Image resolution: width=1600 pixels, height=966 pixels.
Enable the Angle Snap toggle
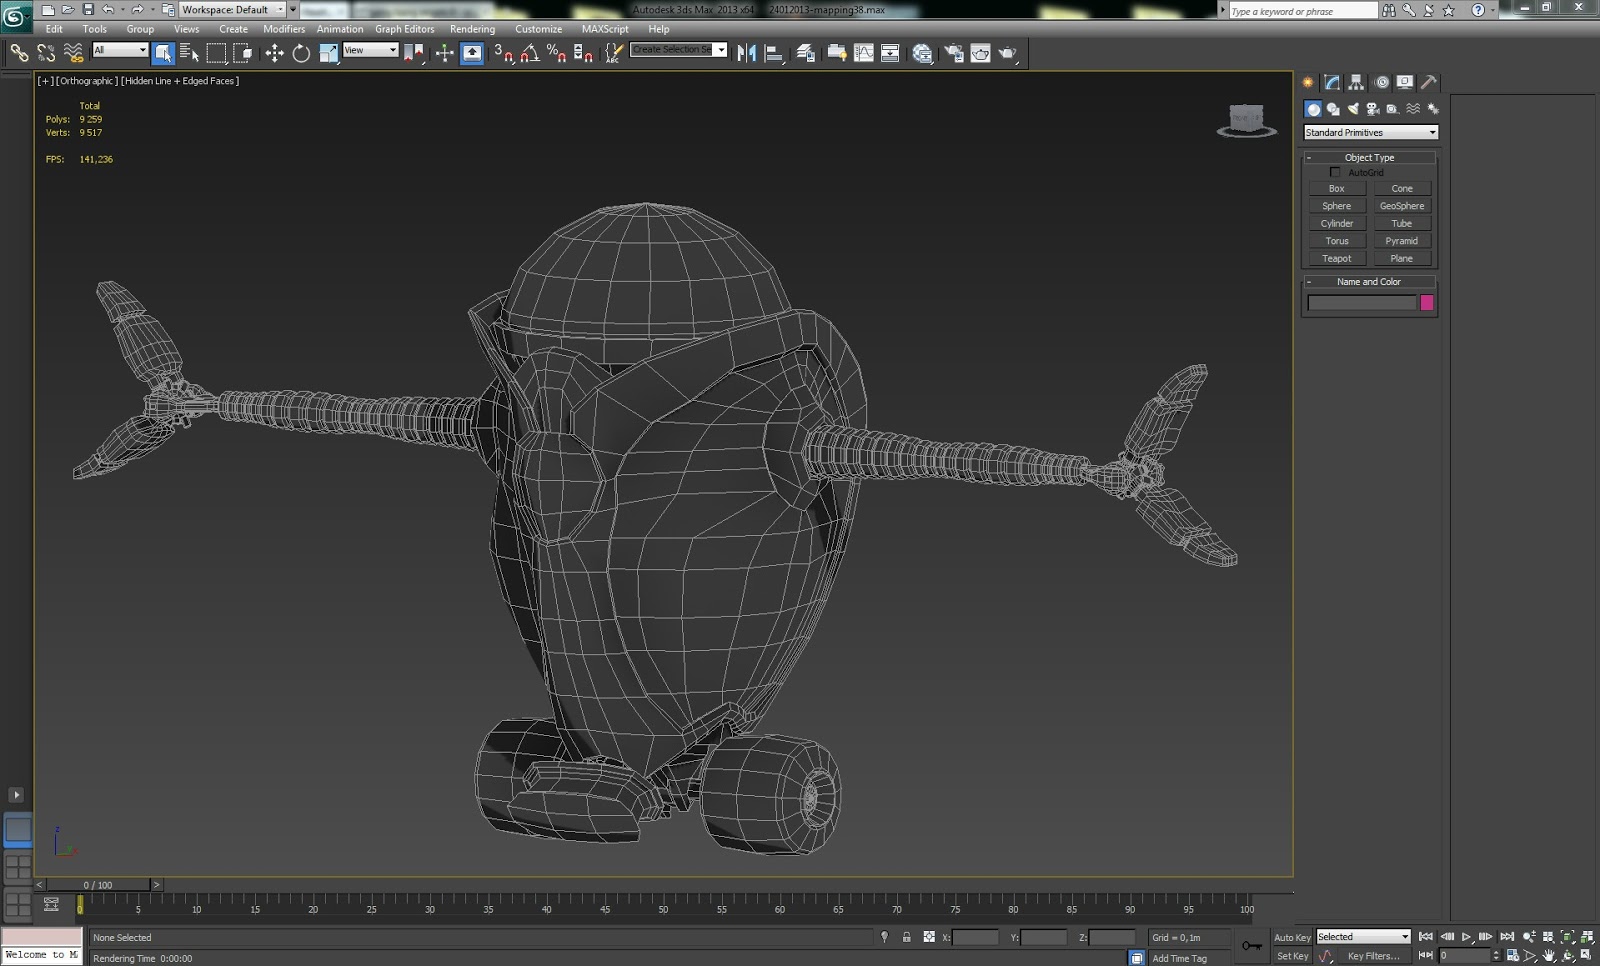pyautogui.click(x=530, y=53)
